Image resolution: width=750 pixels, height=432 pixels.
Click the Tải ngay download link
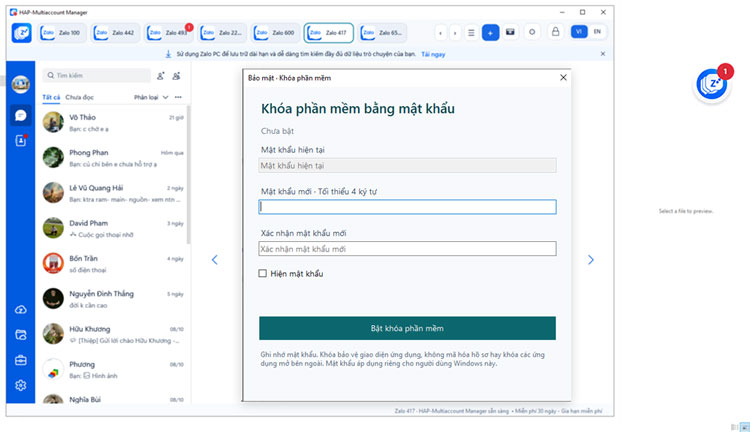[x=433, y=54]
